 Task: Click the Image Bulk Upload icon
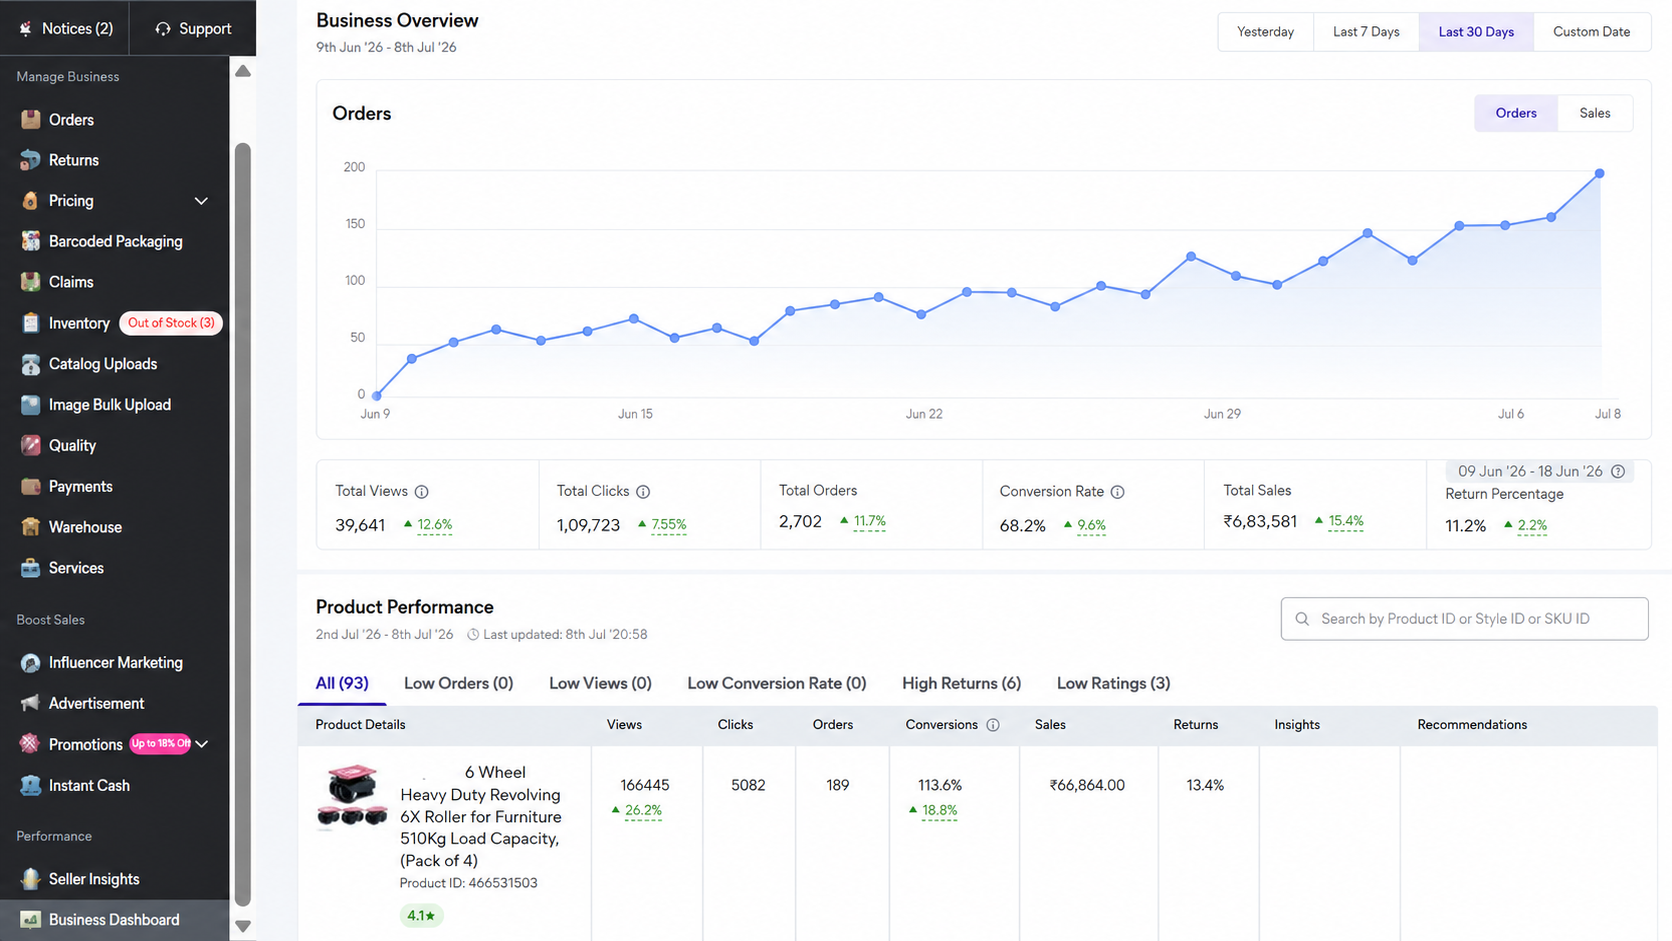(x=30, y=405)
